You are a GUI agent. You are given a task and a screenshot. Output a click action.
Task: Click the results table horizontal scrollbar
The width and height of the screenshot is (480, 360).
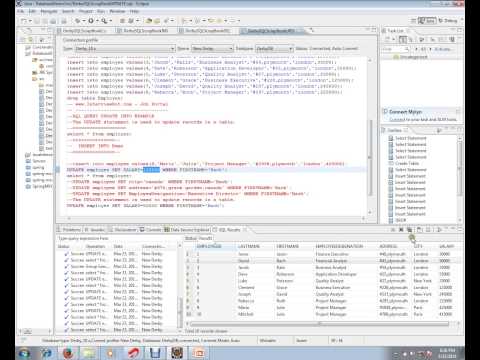click(320, 324)
